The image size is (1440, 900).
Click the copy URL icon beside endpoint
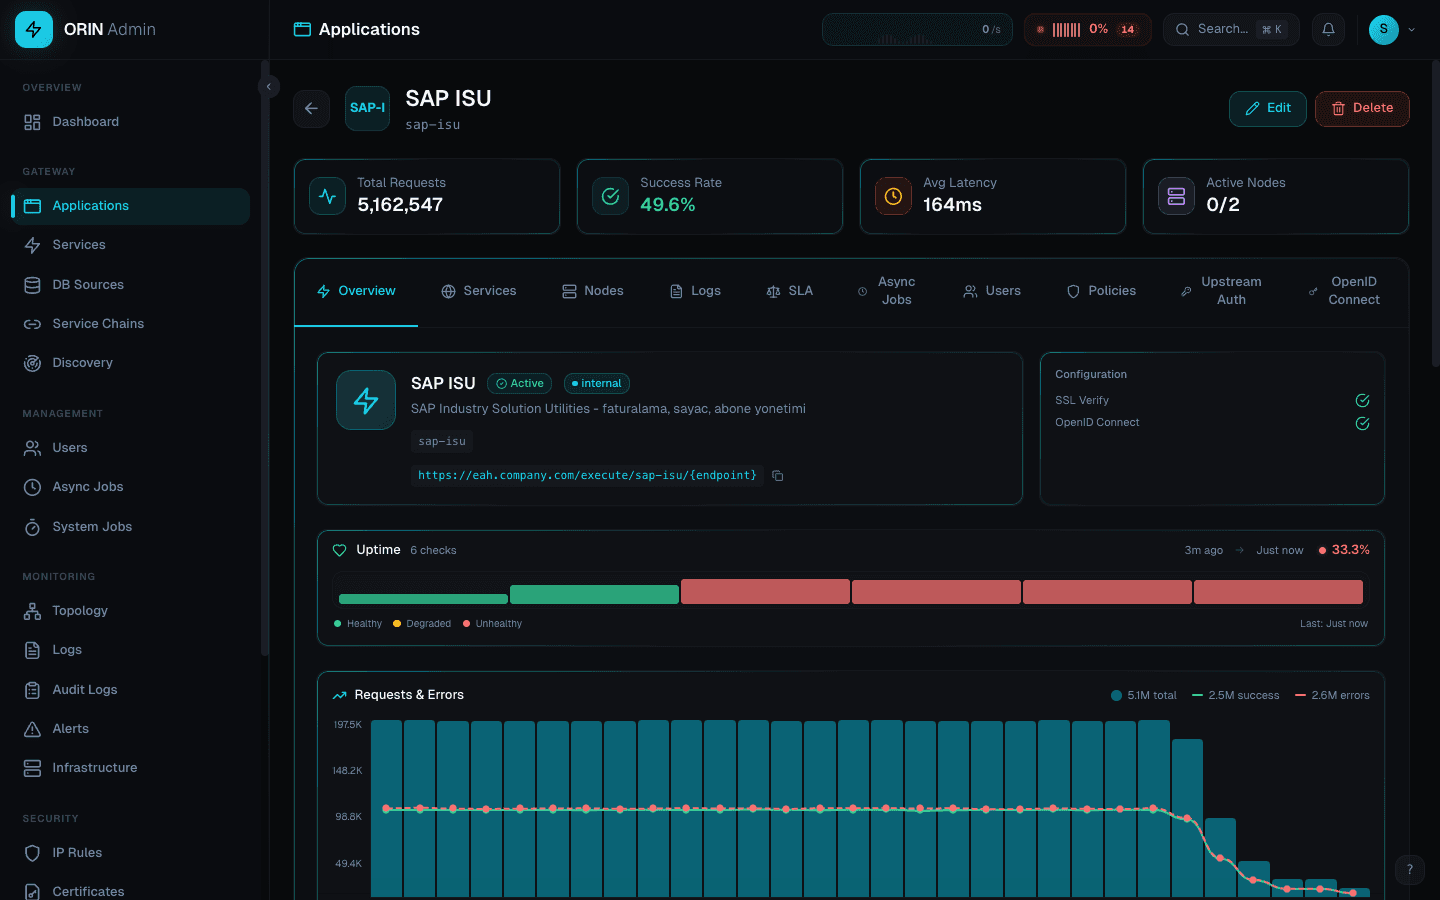777,476
